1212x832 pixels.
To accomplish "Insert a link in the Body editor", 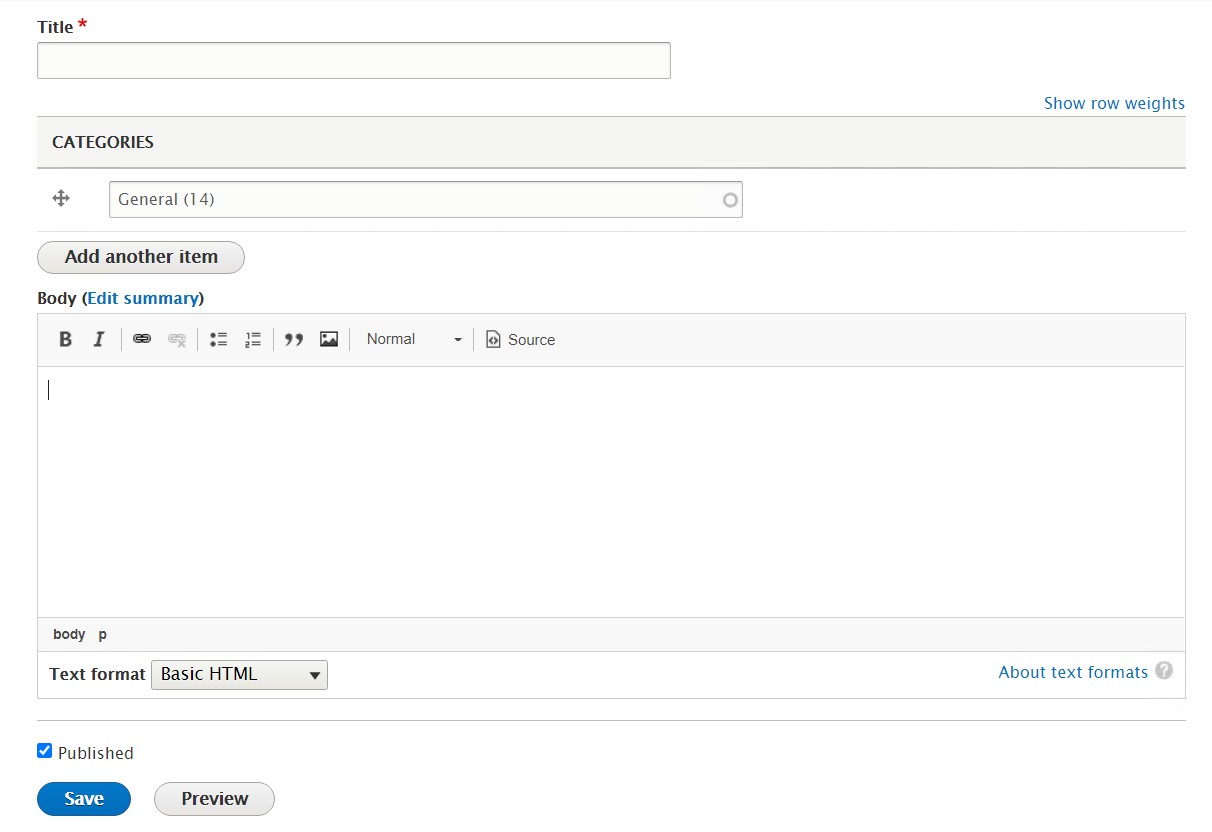I will point(141,339).
